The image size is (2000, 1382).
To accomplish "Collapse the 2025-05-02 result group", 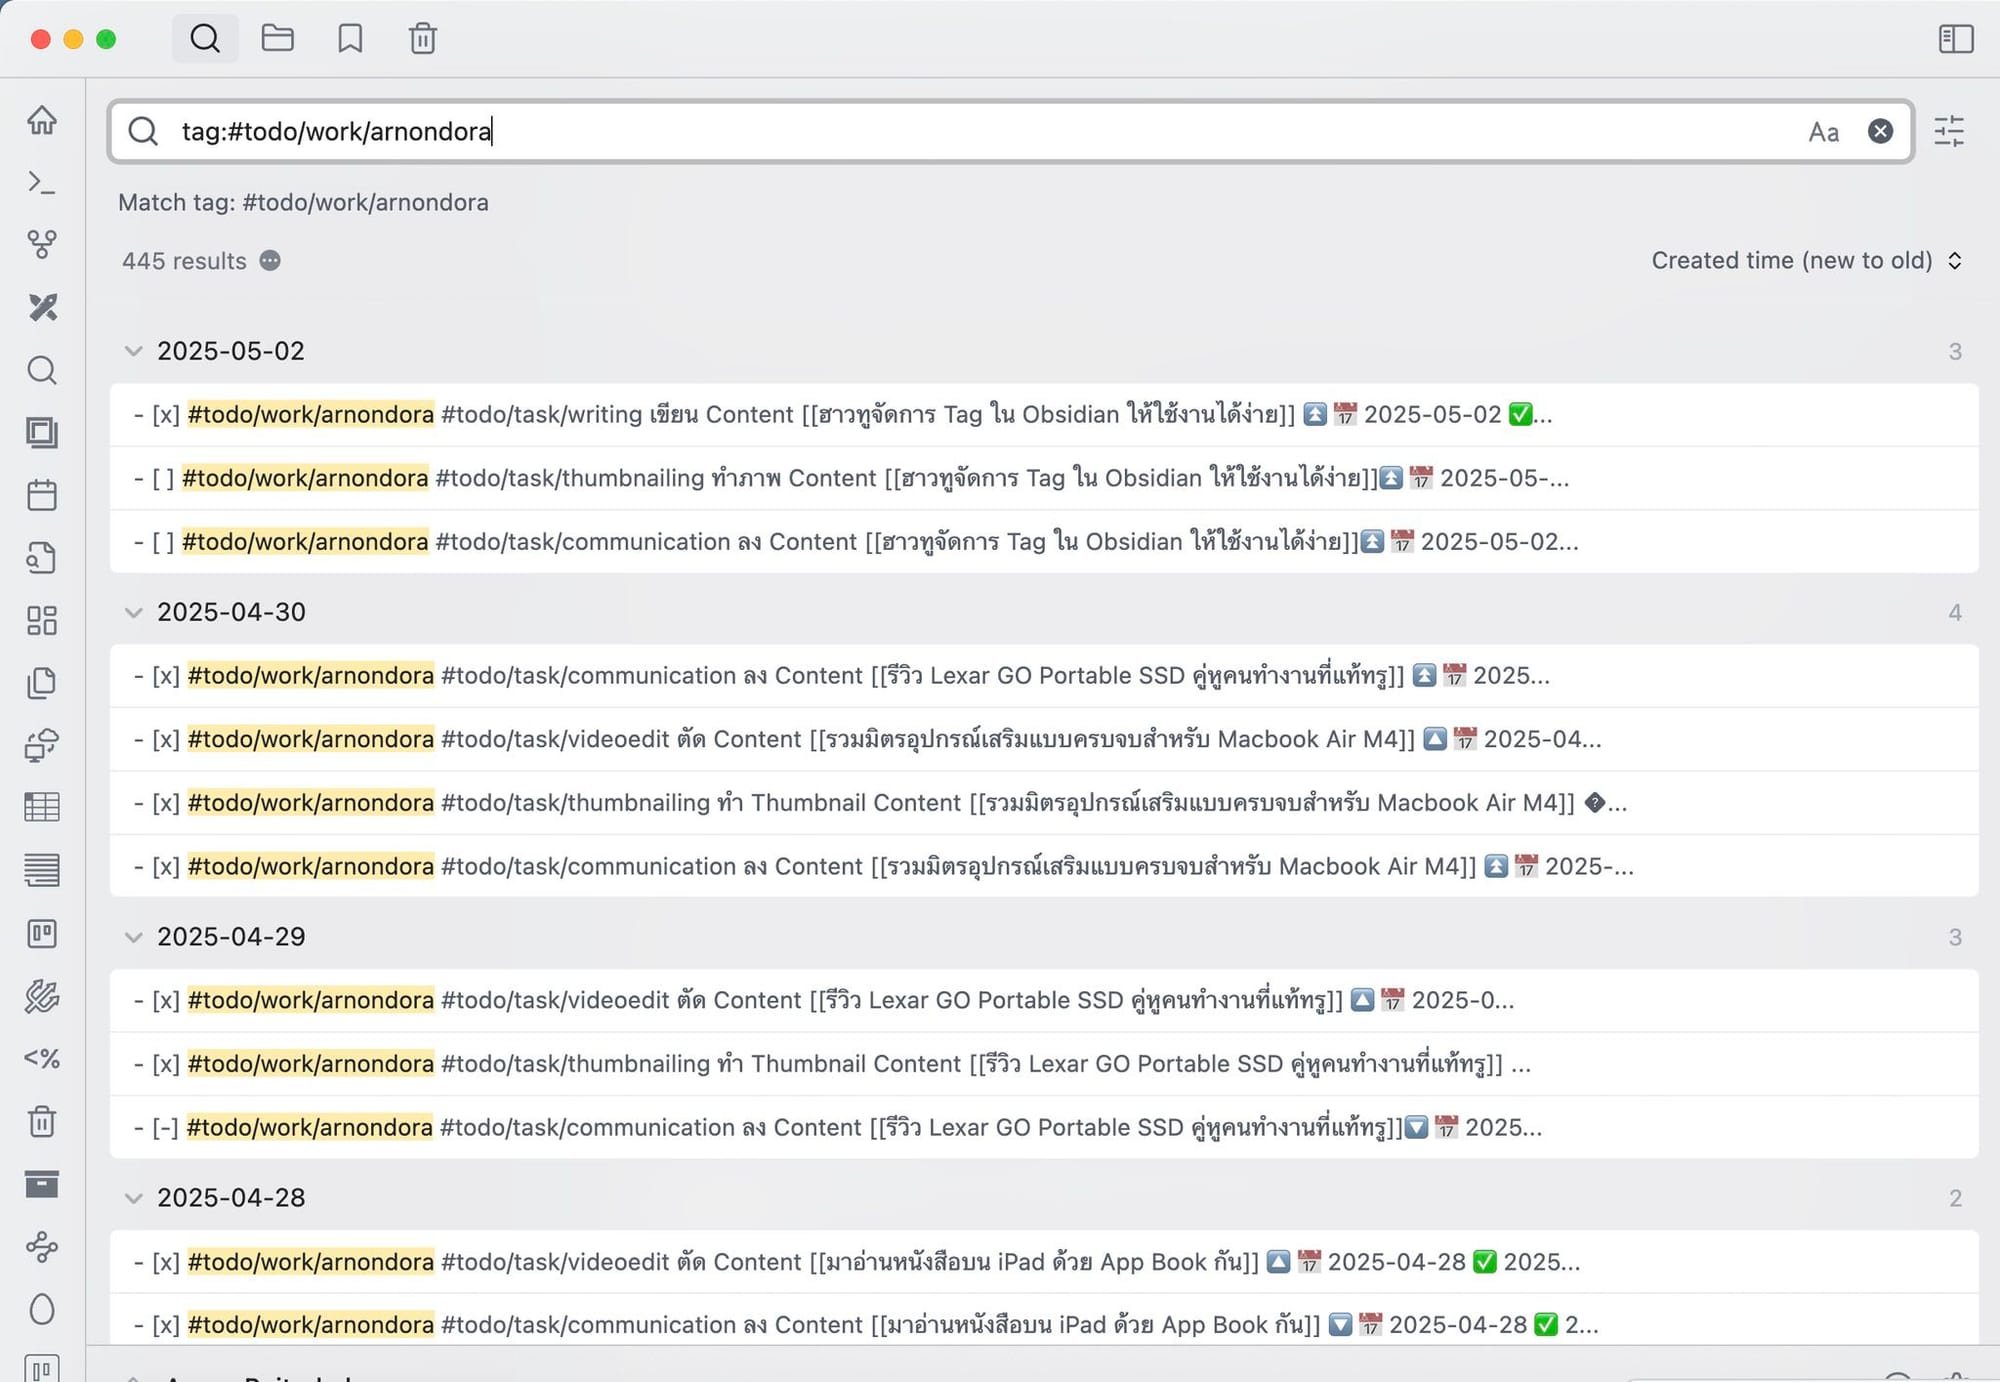I will click(x=133, y=351).
